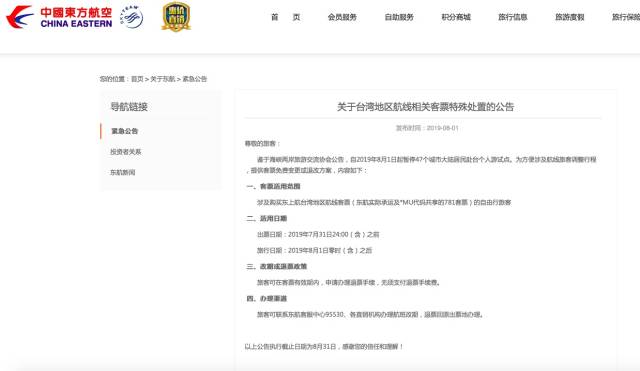Click the 导航链接 sidebar heading
The height and width of the screenshot is (371, 640).
[x=129, y=107]
